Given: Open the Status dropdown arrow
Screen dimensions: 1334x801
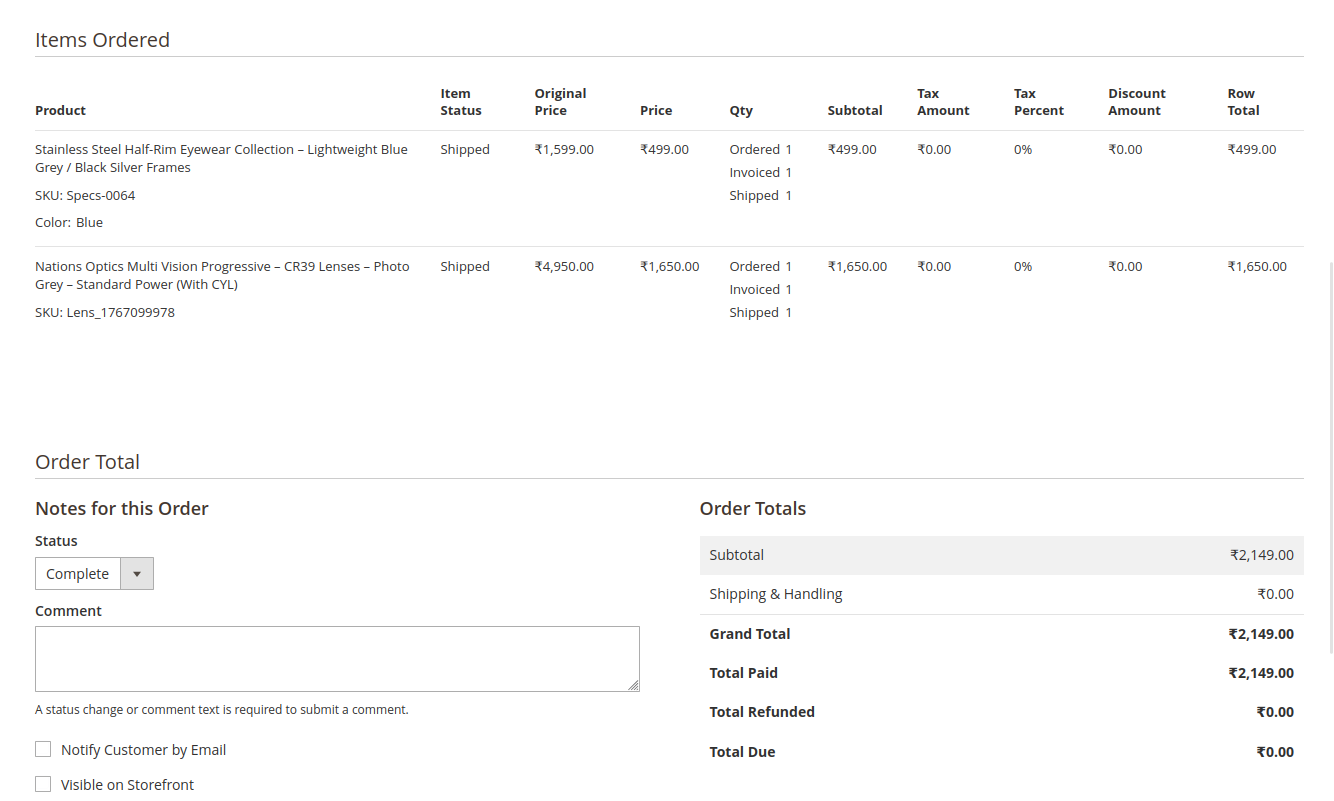Looking at the screenshot, I should click(137, 574).
